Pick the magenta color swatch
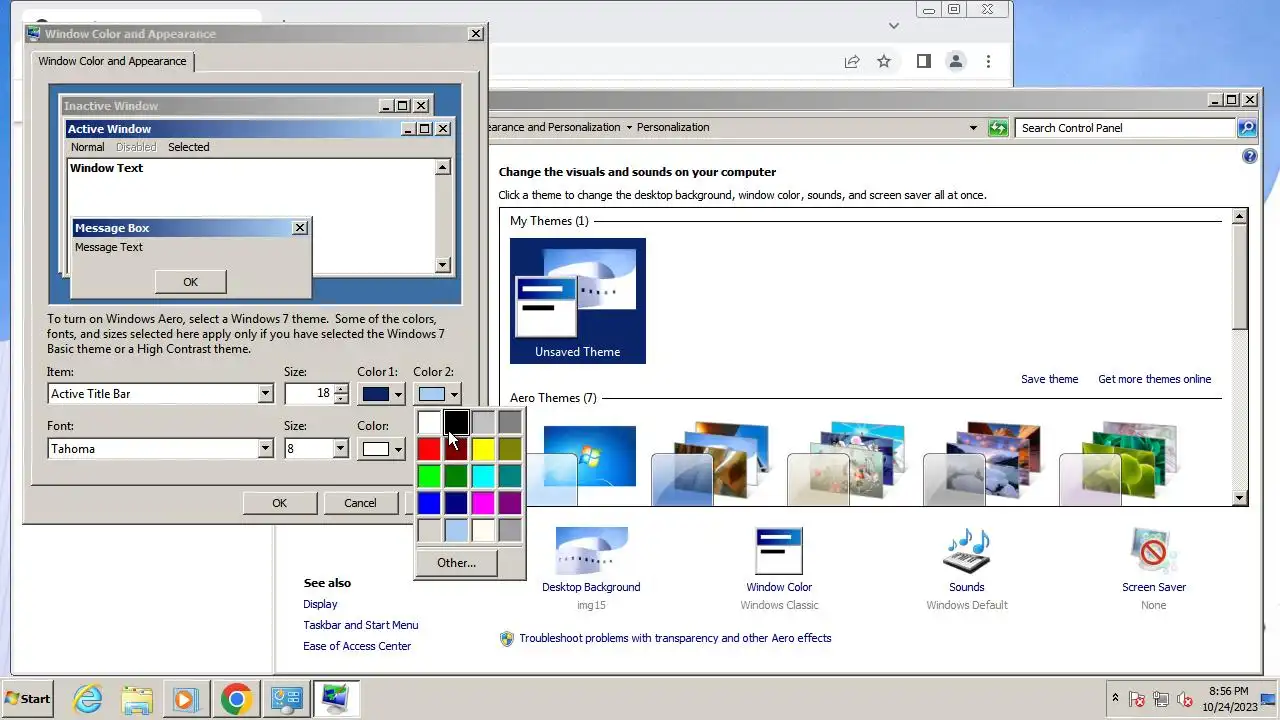1280x720 pixels. (483, 503)
